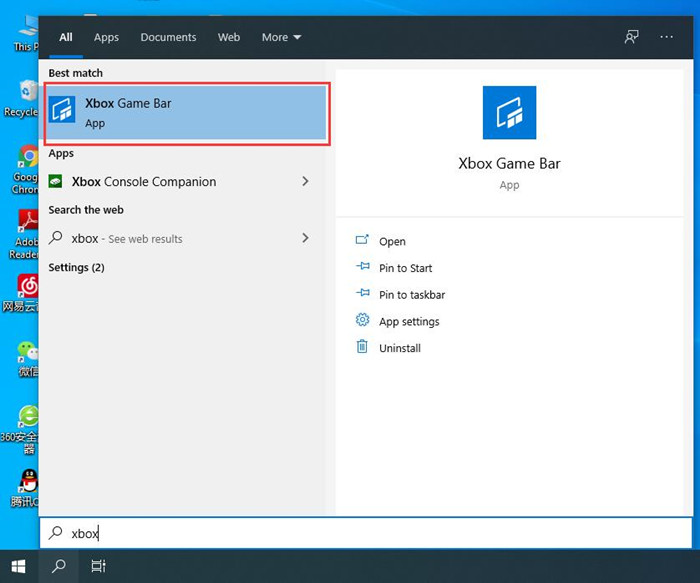Viewport: 700px width, 583px height.
Task: Click the large Xbox Game Bar tile icon
Action: point(509,112)
